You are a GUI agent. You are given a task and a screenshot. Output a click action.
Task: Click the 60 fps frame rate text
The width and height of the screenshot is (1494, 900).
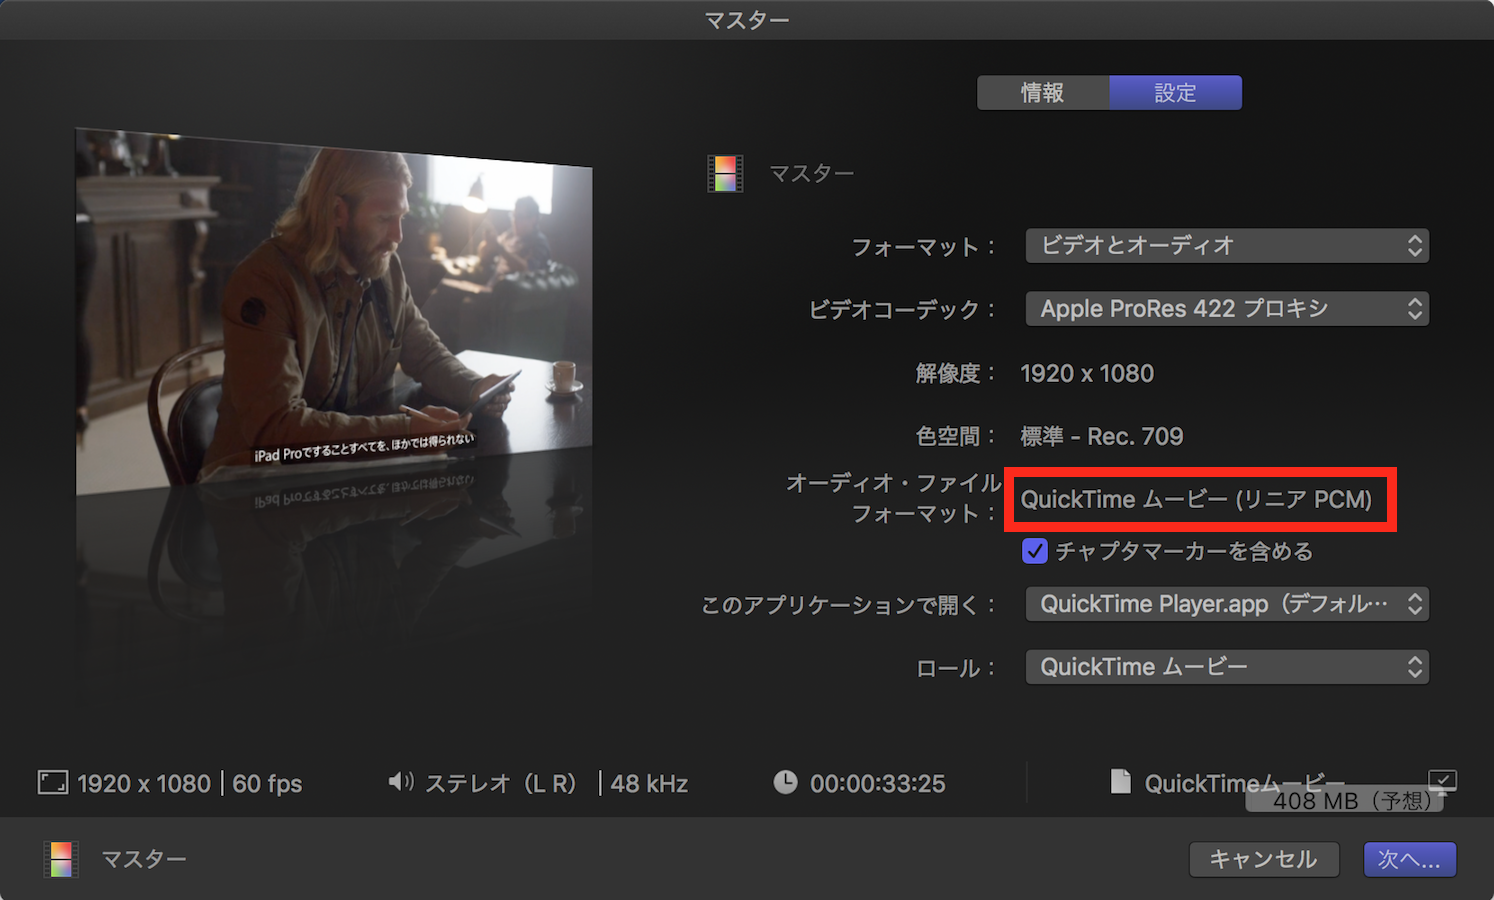[x=267, y=784]
